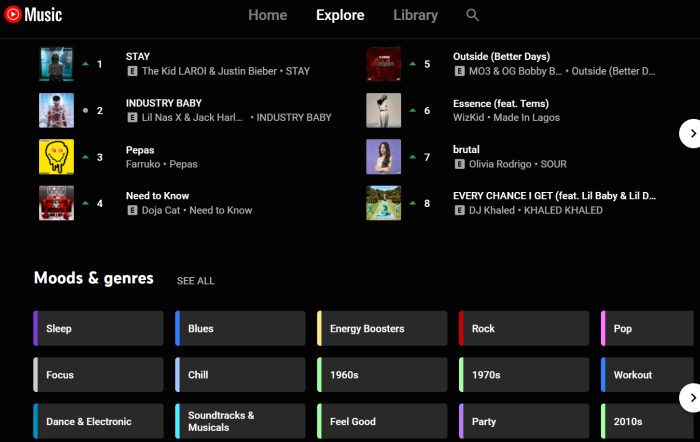The image size is (700, 442).
Task: Open the 1960s category
Action: coord(382,375)
